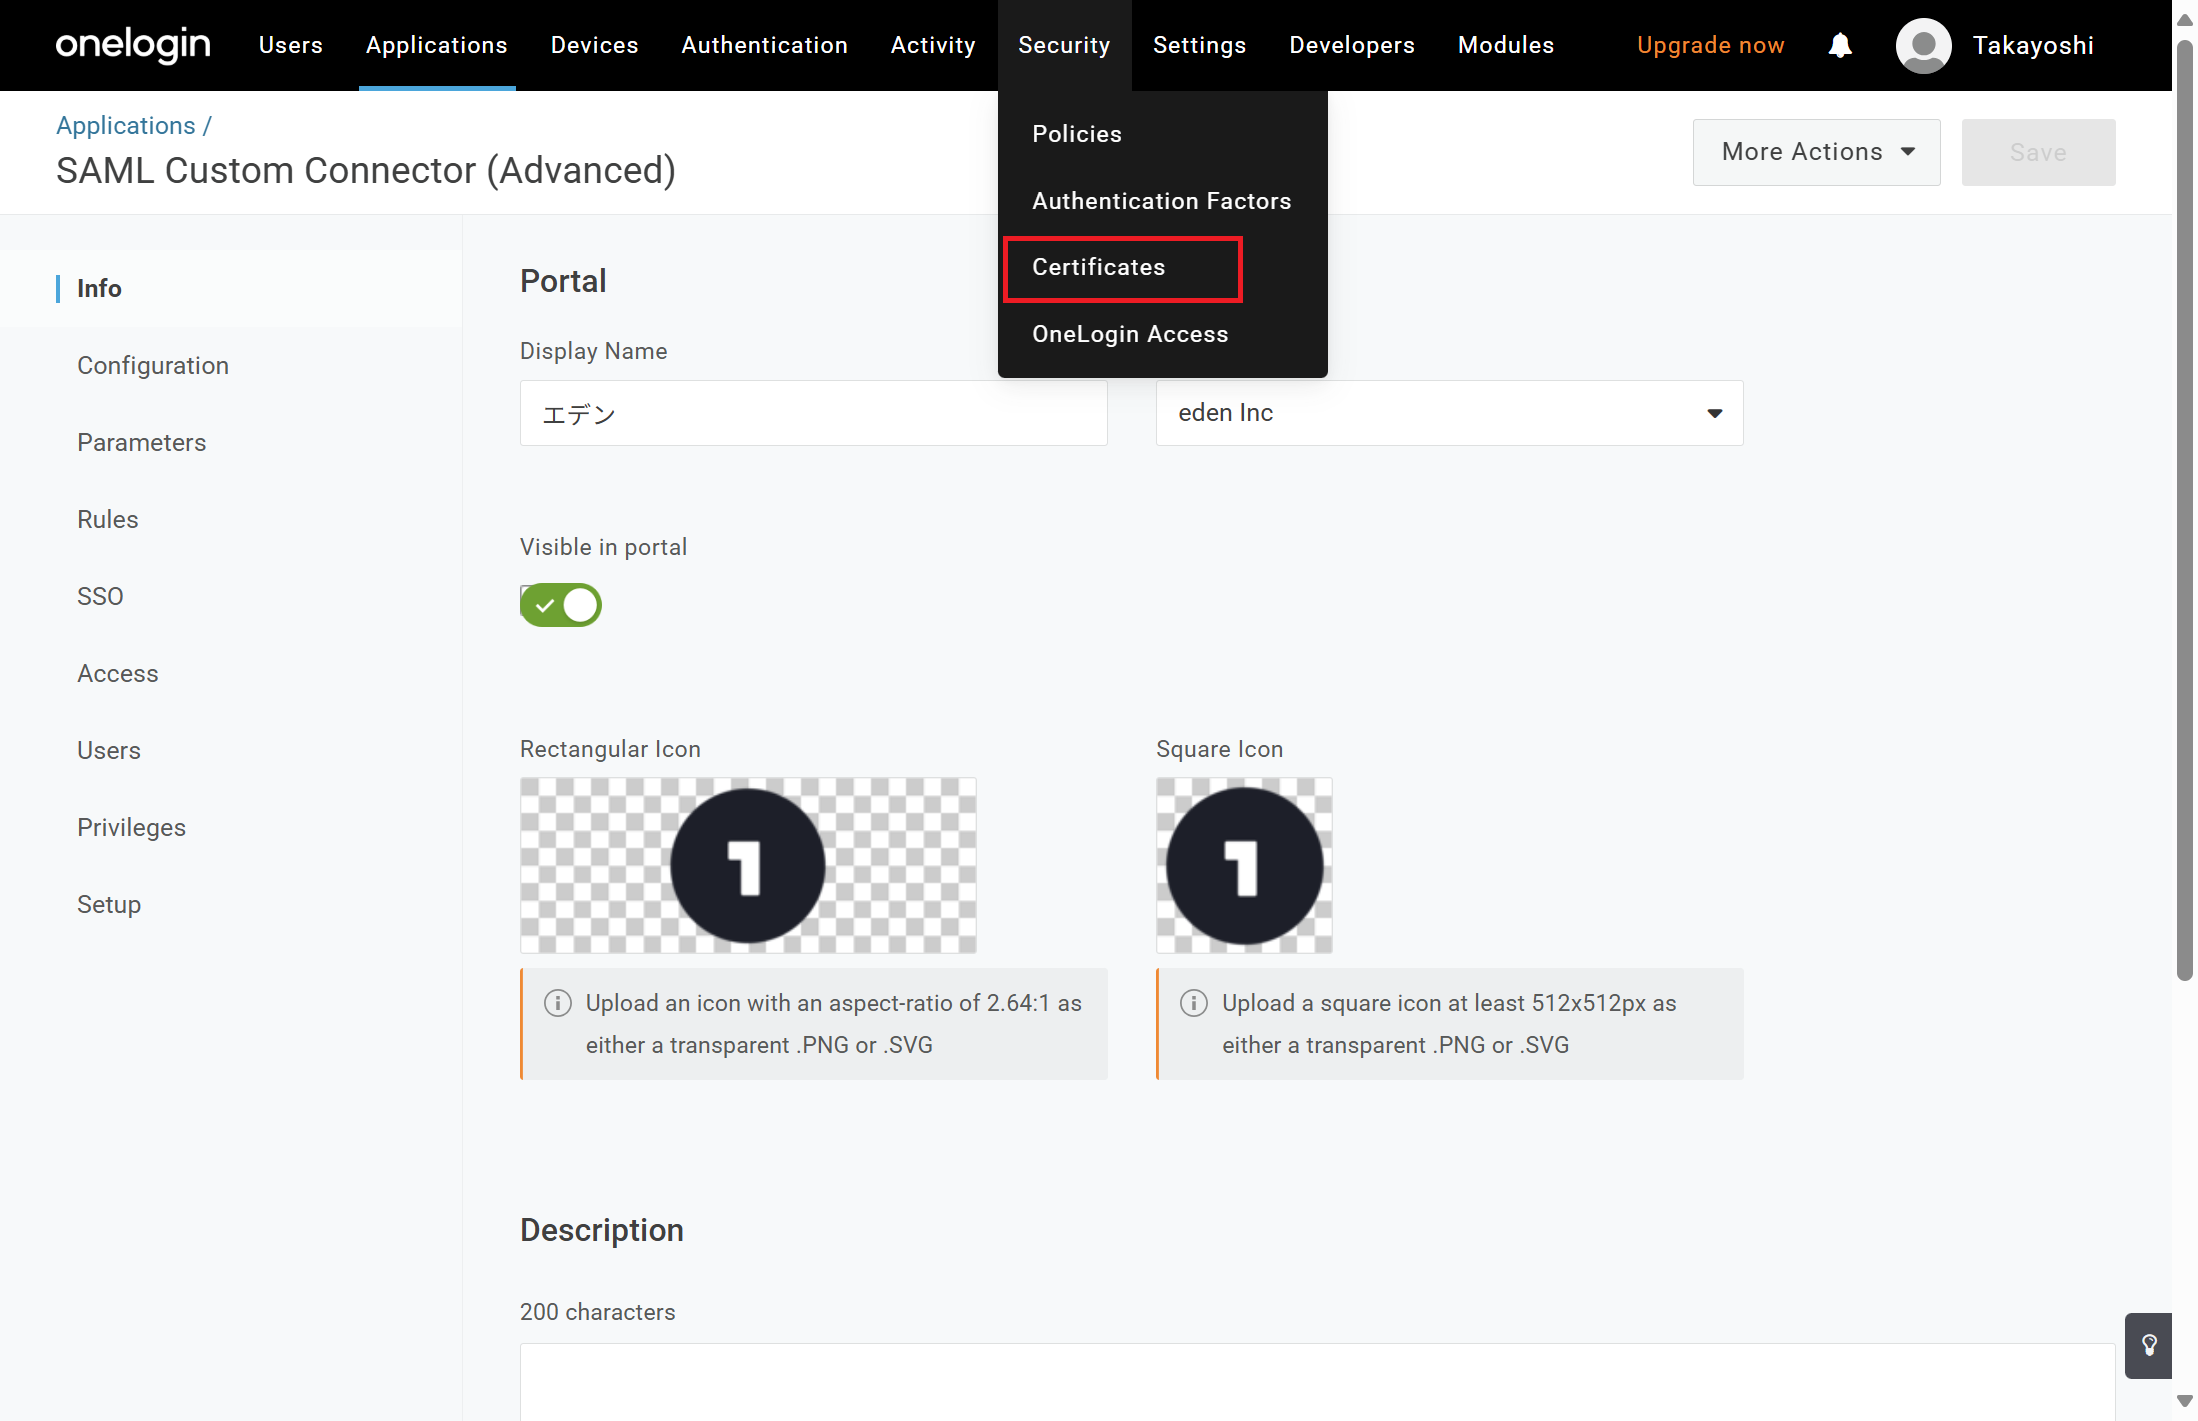The image size is (2198, 1421).
Task: Click the Display Name input field
Action: pos(813,413)
